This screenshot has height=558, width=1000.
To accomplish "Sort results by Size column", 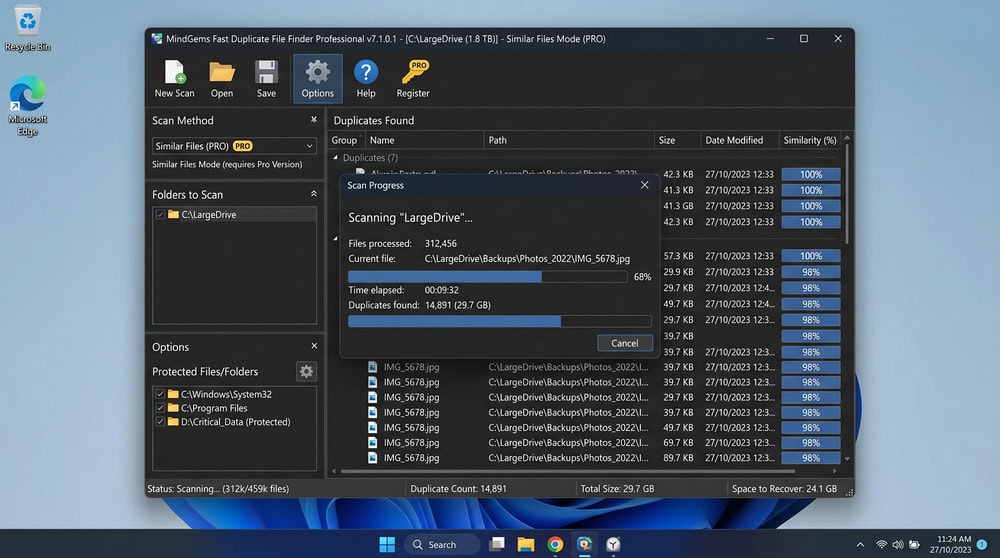I will coord(677,140).
